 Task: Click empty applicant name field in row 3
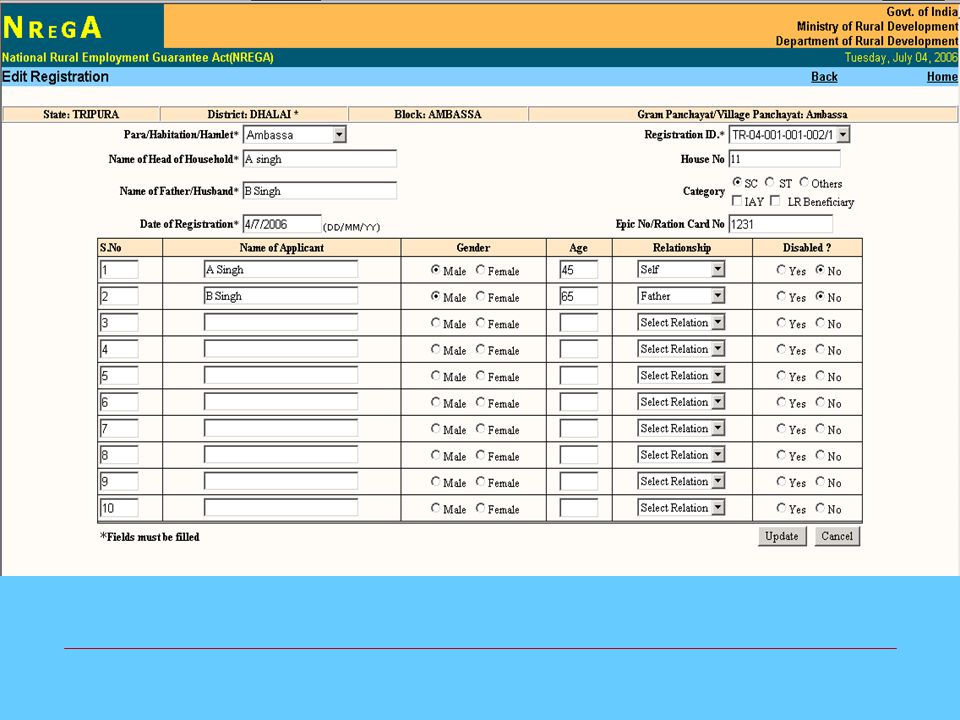coord(281,323)
